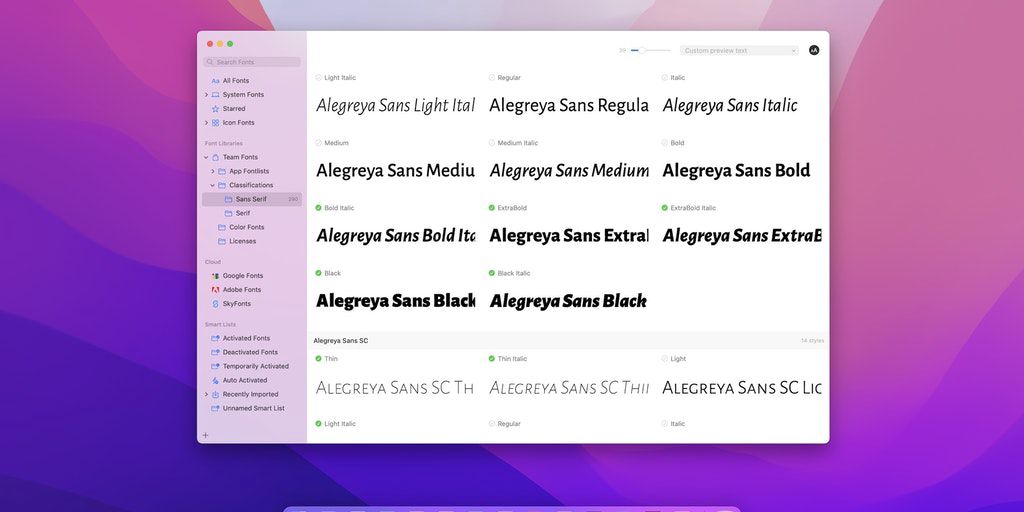Click the Unnamed Smart List icon
The image size is (1024, 512).
(x=216, y=408)
